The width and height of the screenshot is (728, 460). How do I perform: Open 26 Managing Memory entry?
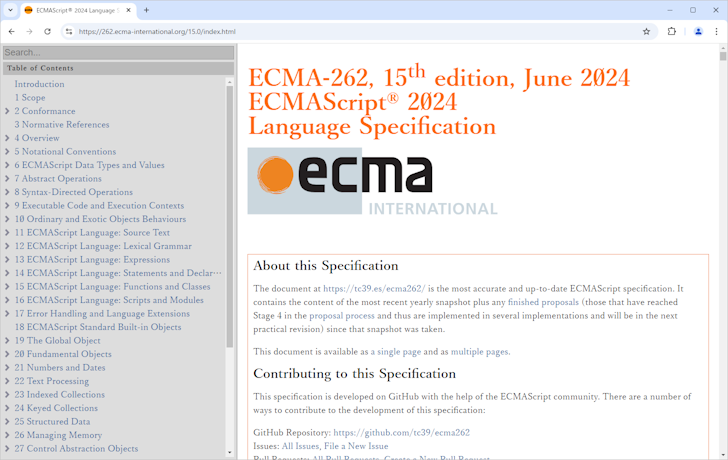click(x=58, y=435)
